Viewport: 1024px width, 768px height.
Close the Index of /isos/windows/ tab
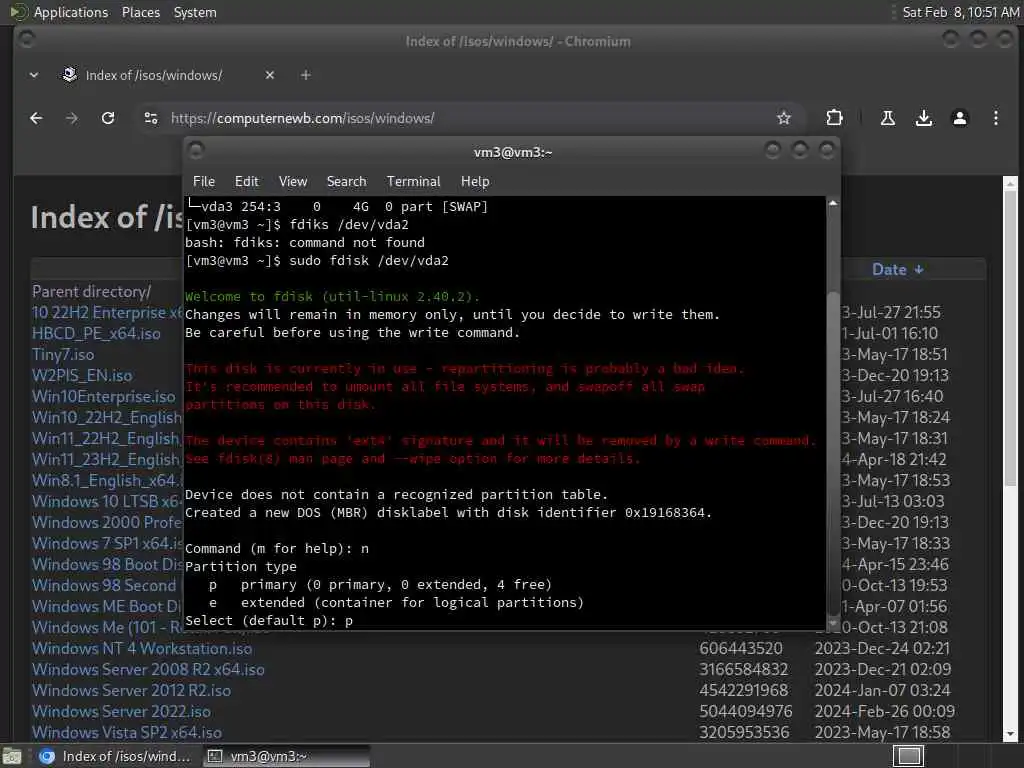pos(270,75)
